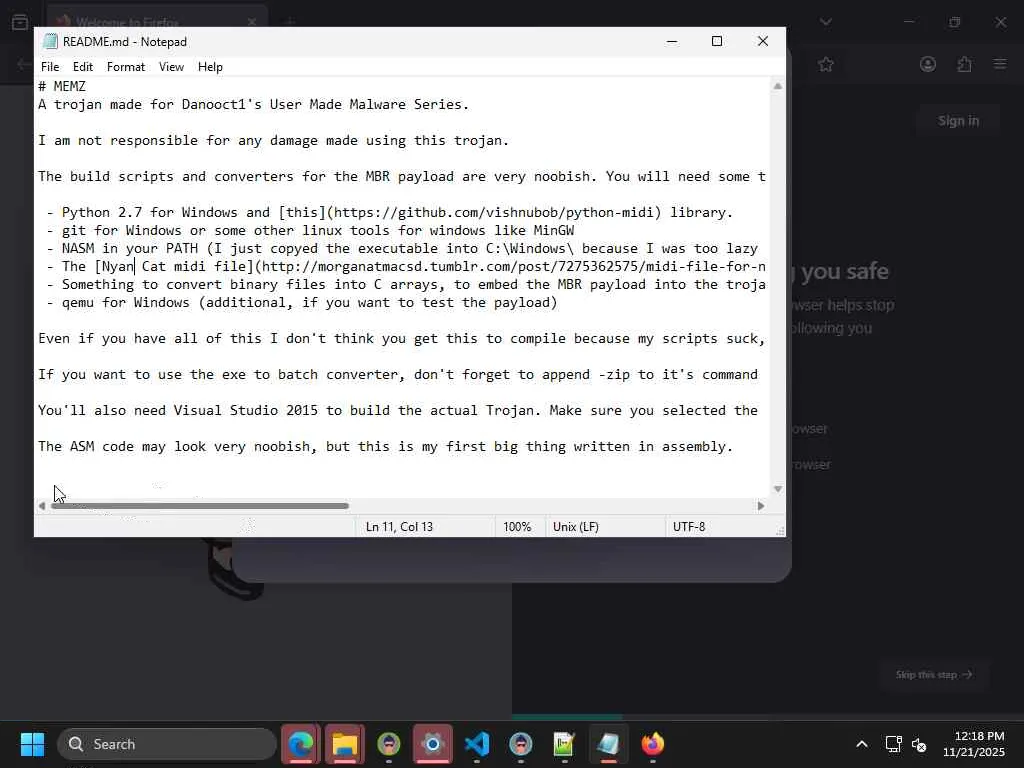Open the clock showing 12:18 PM

tap(973, 744)
